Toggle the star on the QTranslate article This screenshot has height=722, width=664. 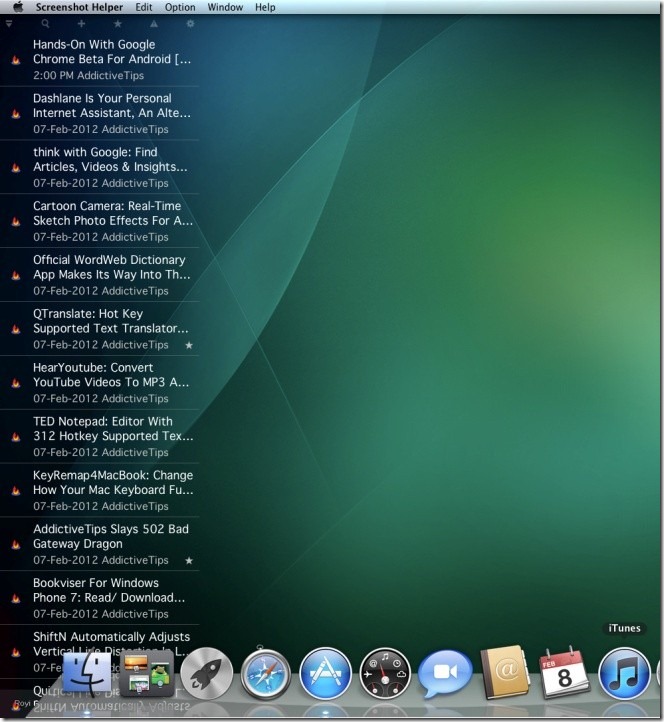189,345
